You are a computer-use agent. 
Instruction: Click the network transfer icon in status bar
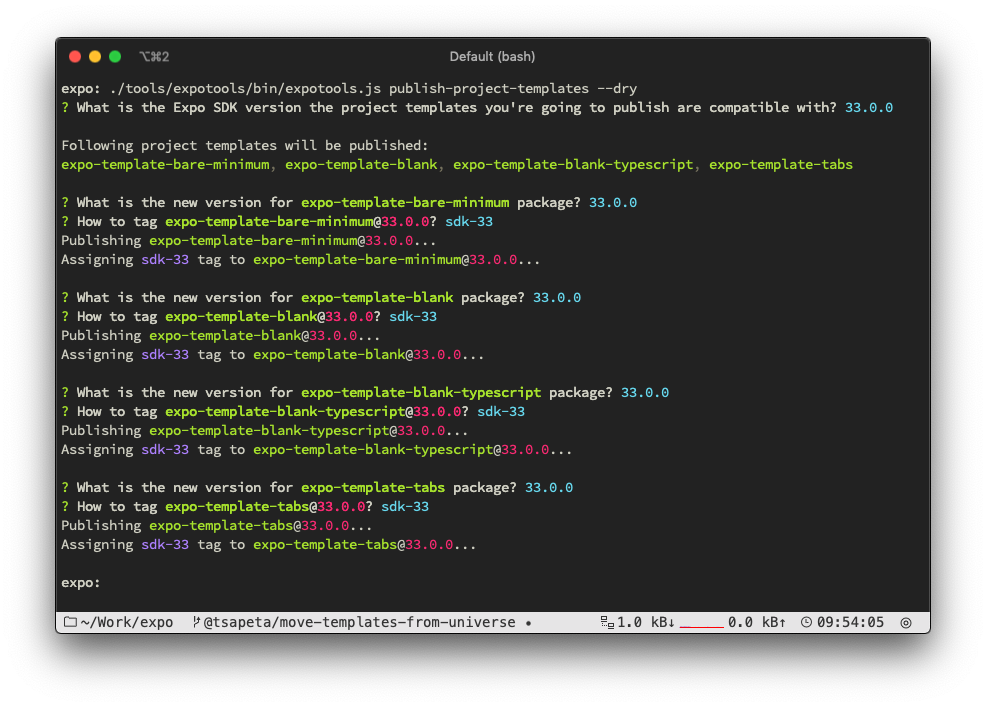pos(607,622)
